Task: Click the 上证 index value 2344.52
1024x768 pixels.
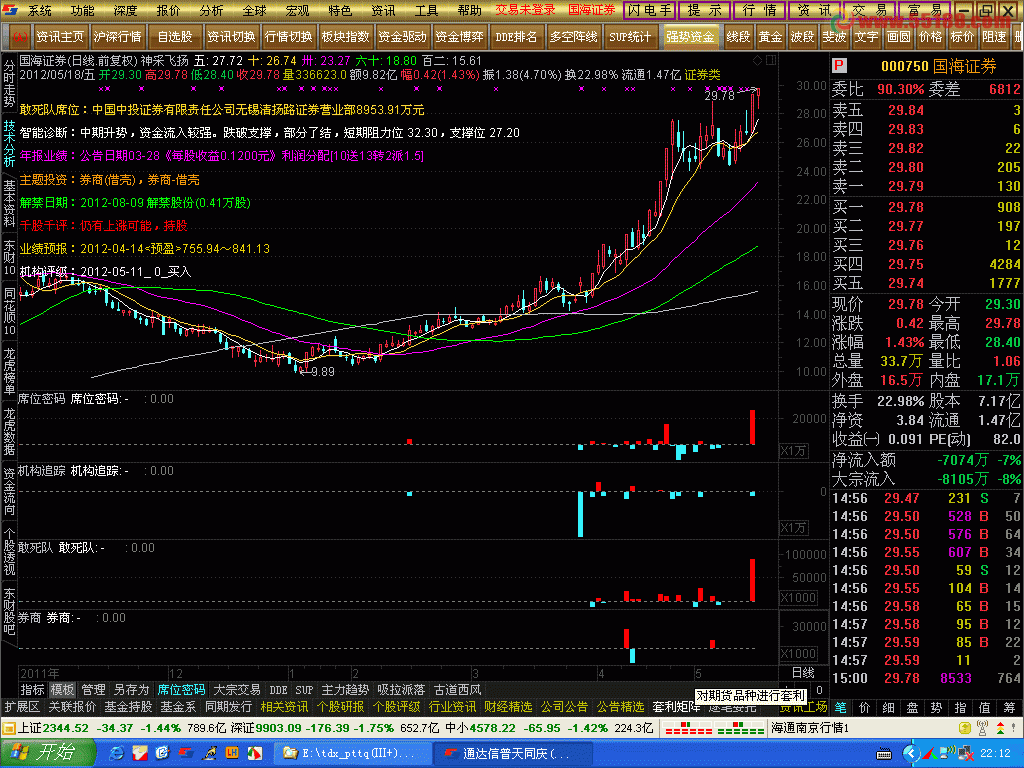Action: pos(67,728)
